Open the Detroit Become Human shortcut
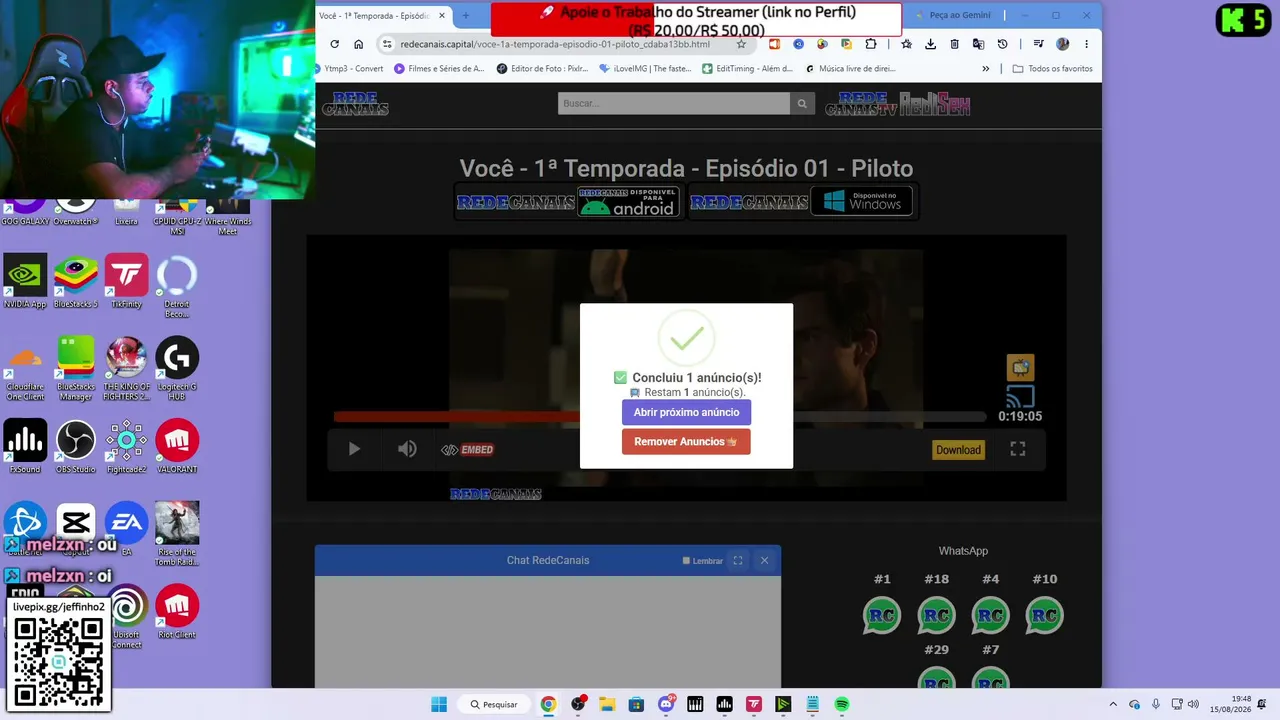1280x720 pixels. pos(177,287)
